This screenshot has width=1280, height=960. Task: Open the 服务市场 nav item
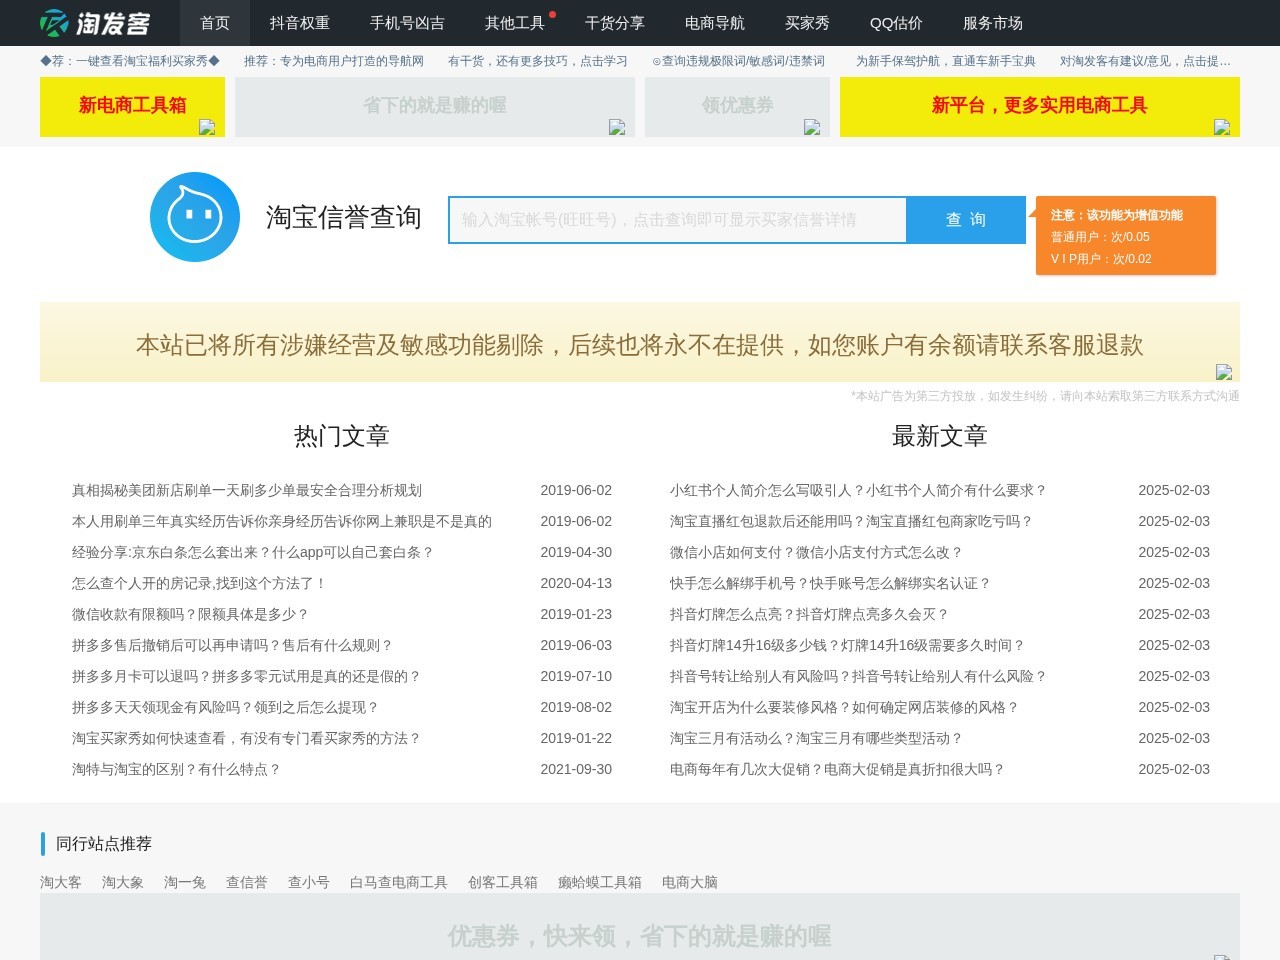pos(993,23)
